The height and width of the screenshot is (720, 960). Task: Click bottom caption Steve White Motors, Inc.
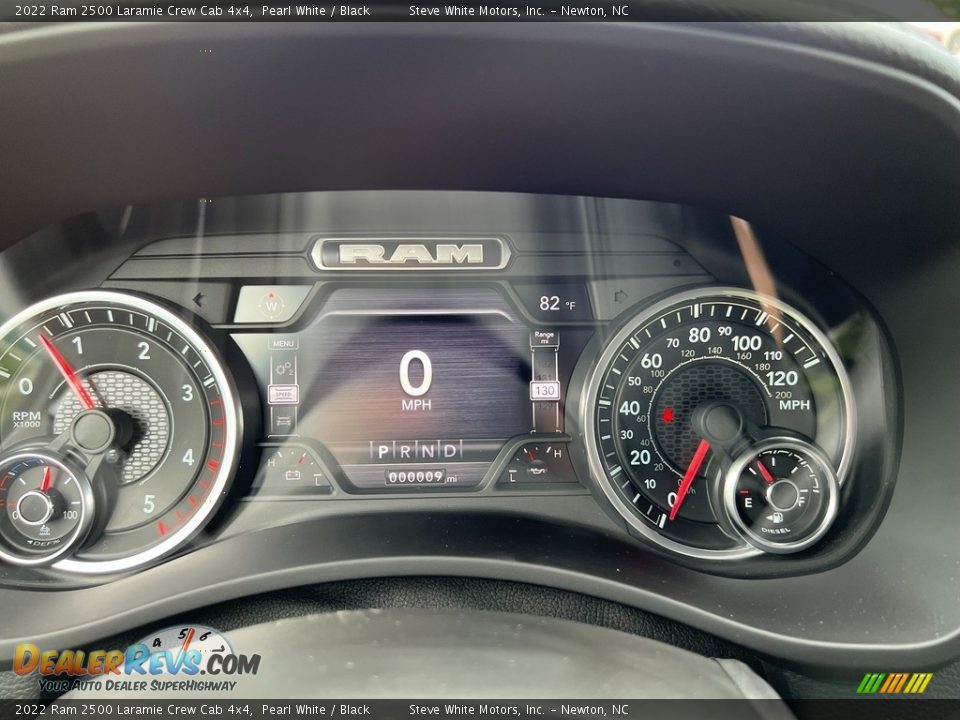[x=476, y=710]
